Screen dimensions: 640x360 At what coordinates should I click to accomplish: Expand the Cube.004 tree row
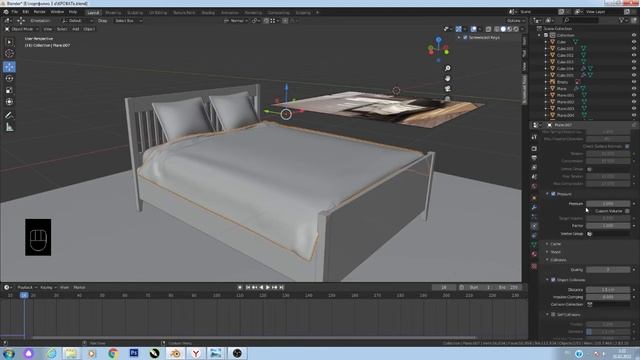coord(546,69)
